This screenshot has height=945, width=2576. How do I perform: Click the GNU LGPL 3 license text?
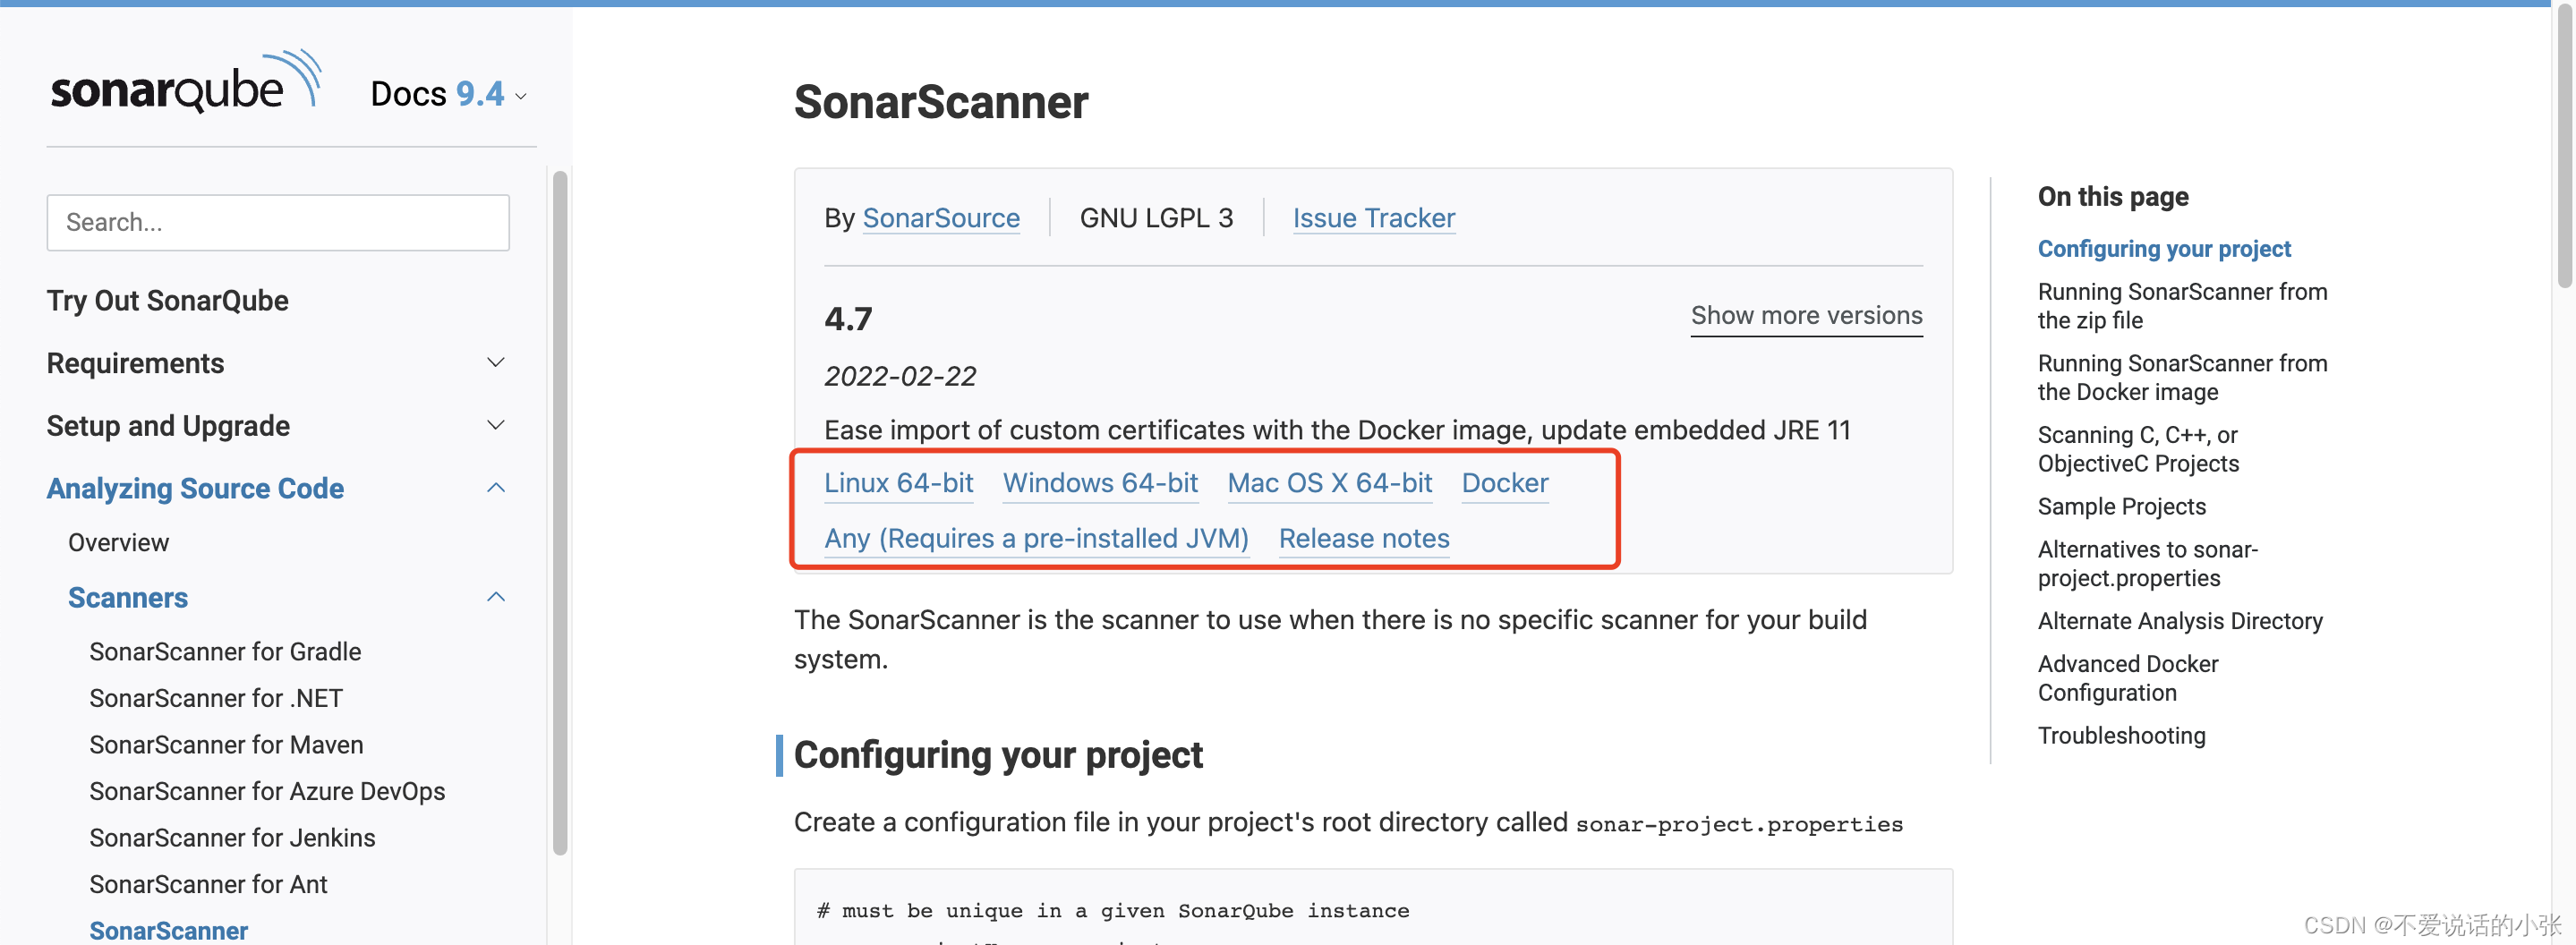click(x=1156, y=218)
